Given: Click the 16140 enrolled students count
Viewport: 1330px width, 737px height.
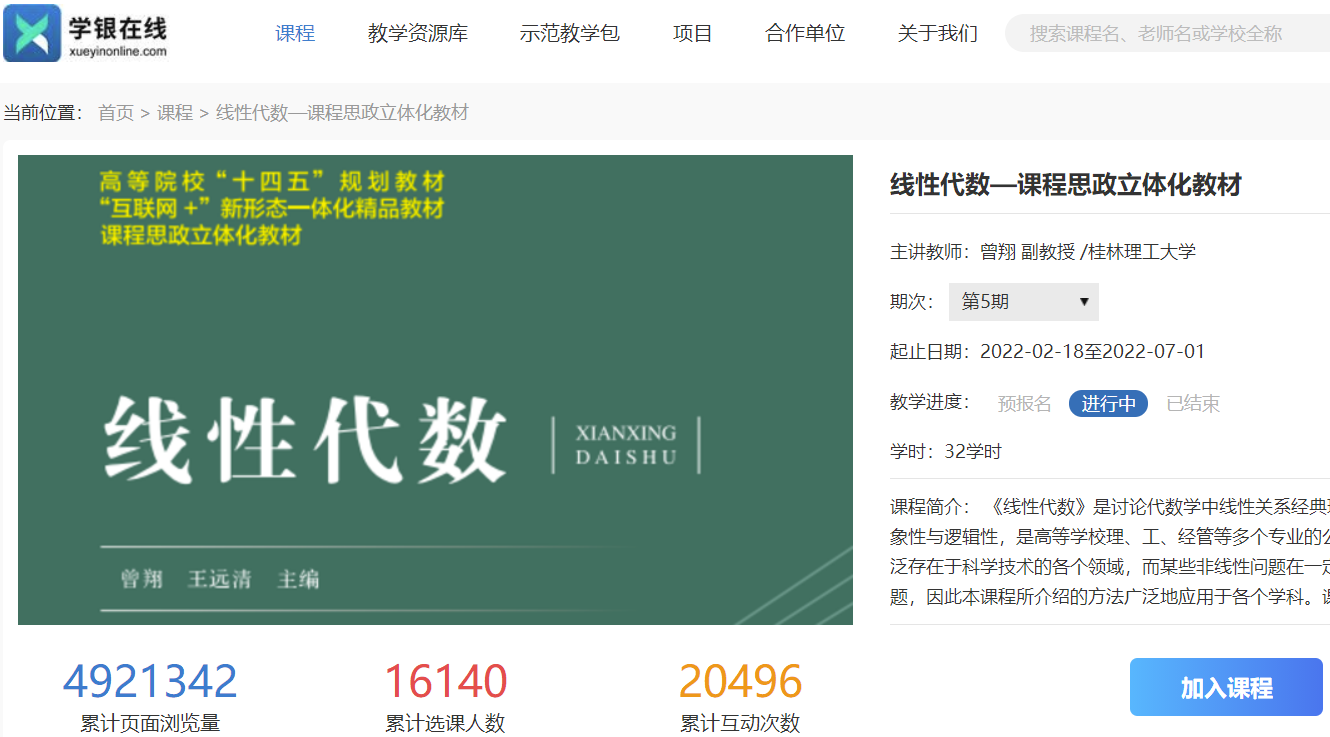Looking at the screenshot, I should tap(446, 682).
